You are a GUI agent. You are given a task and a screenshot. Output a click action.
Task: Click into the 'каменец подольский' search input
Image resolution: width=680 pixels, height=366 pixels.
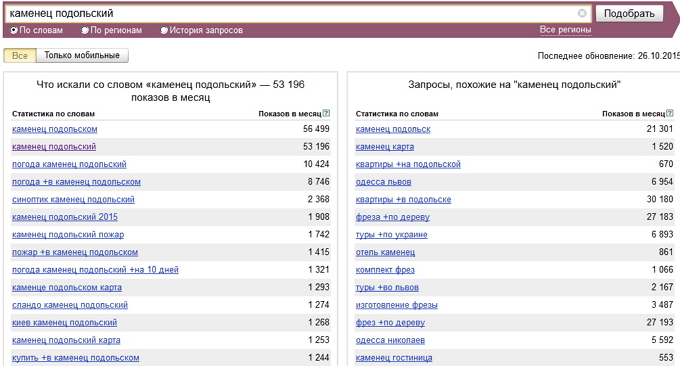click(291, 13)
